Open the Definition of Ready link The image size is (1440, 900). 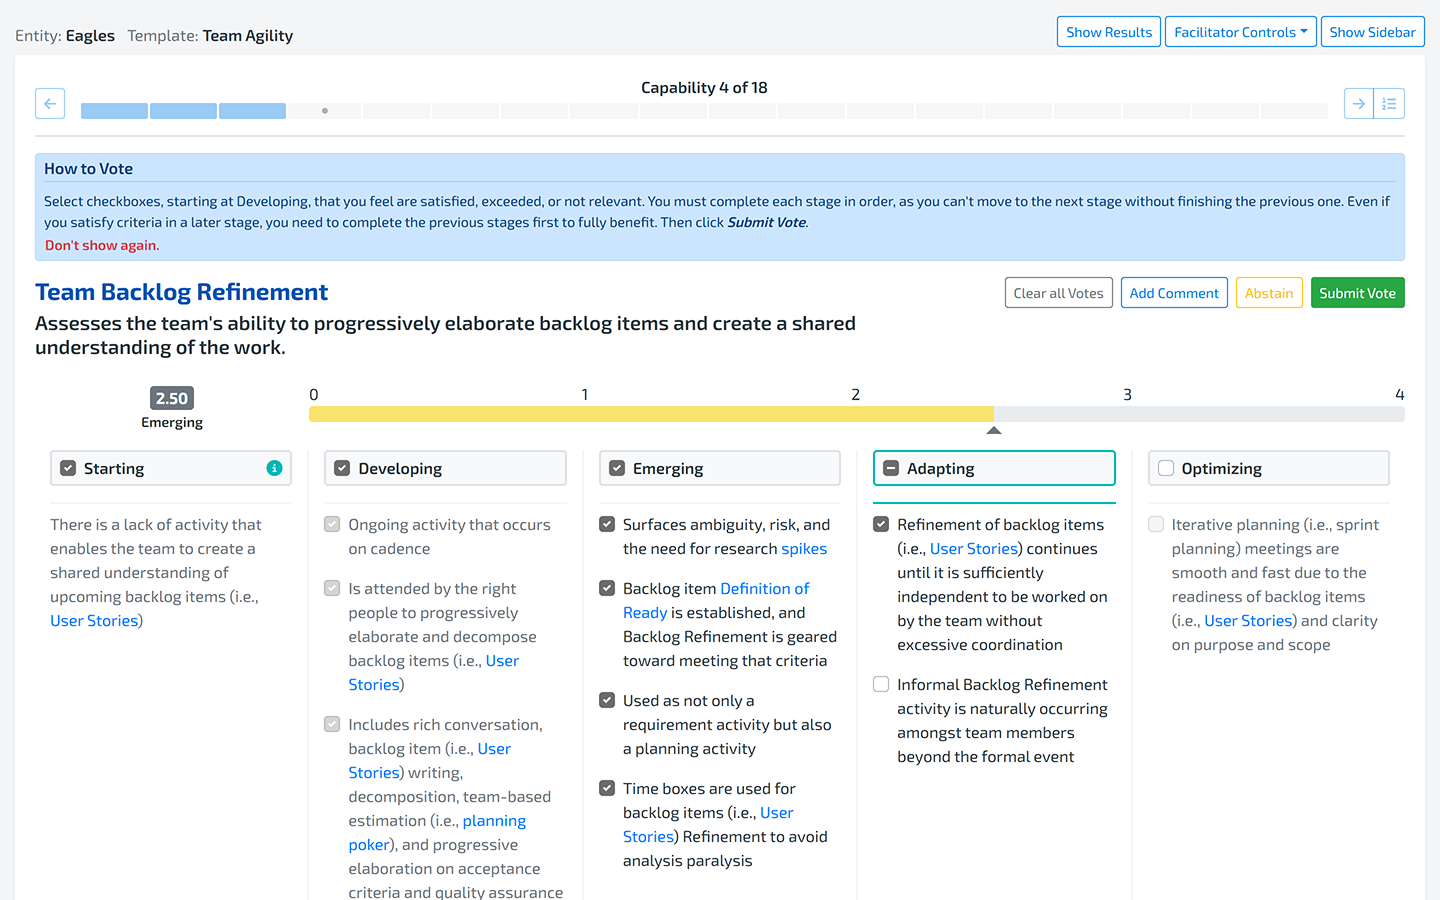click(x=764, y=589)
